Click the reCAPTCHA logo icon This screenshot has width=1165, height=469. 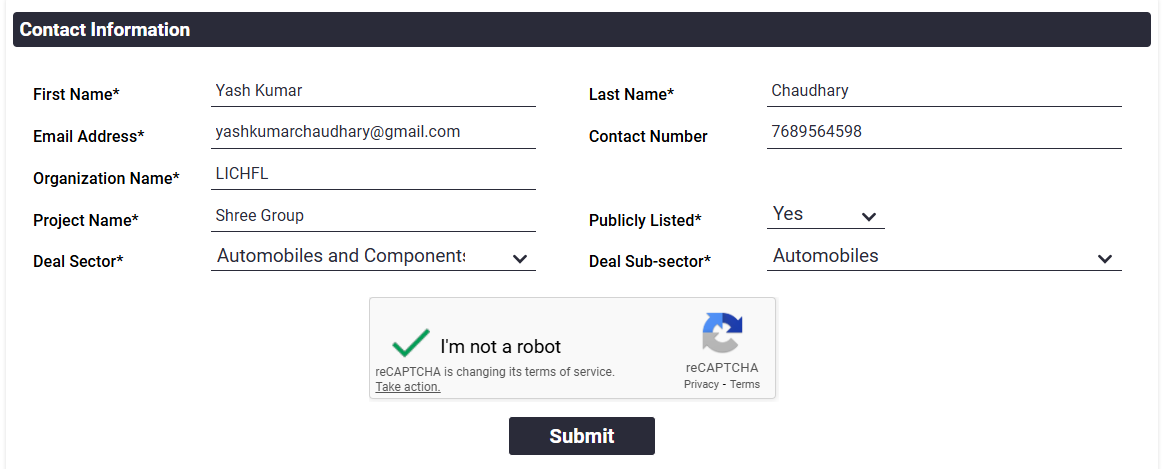(722, 334)
